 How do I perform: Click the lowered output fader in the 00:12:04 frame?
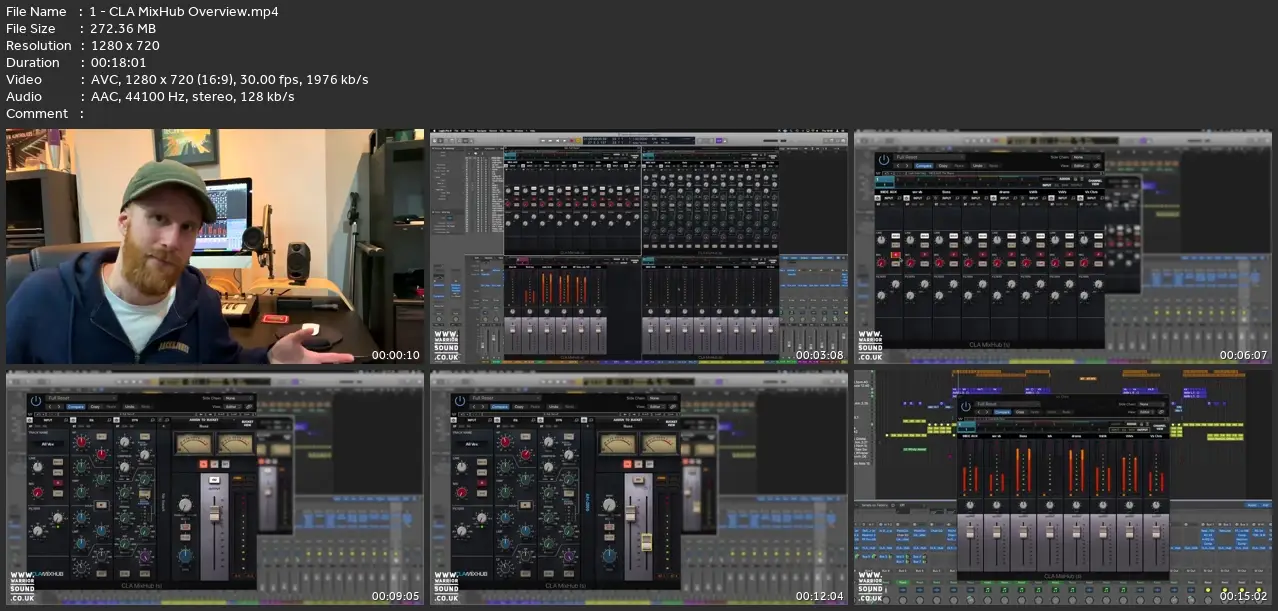point(646,541)
